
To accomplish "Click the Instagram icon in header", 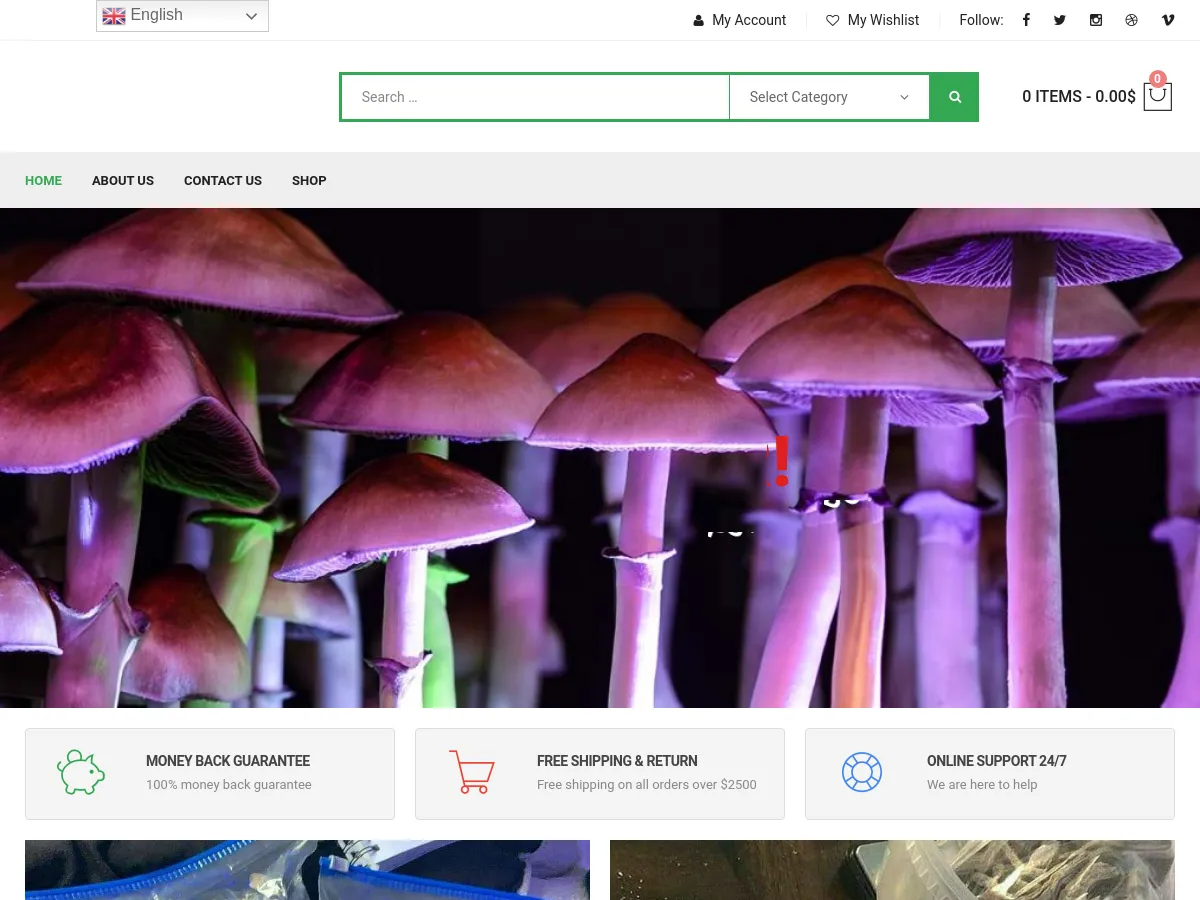I will tap(1096, 20).
